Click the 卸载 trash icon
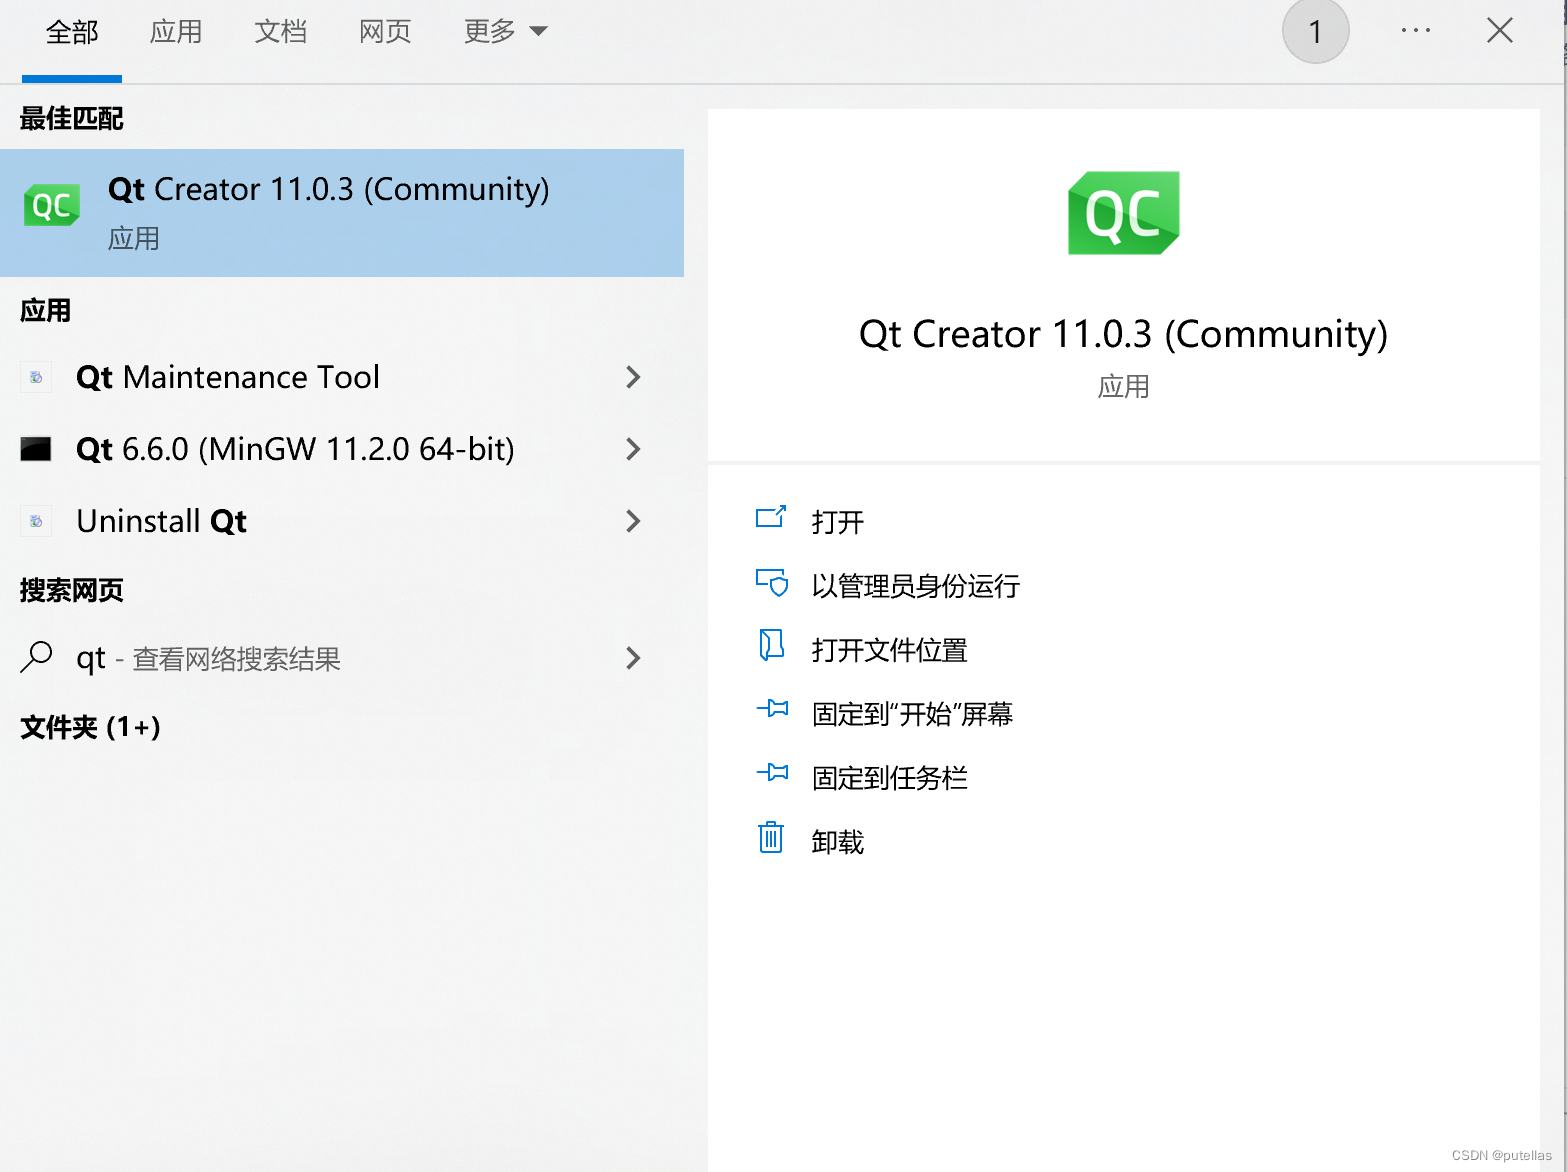 (x=771, y=840)
